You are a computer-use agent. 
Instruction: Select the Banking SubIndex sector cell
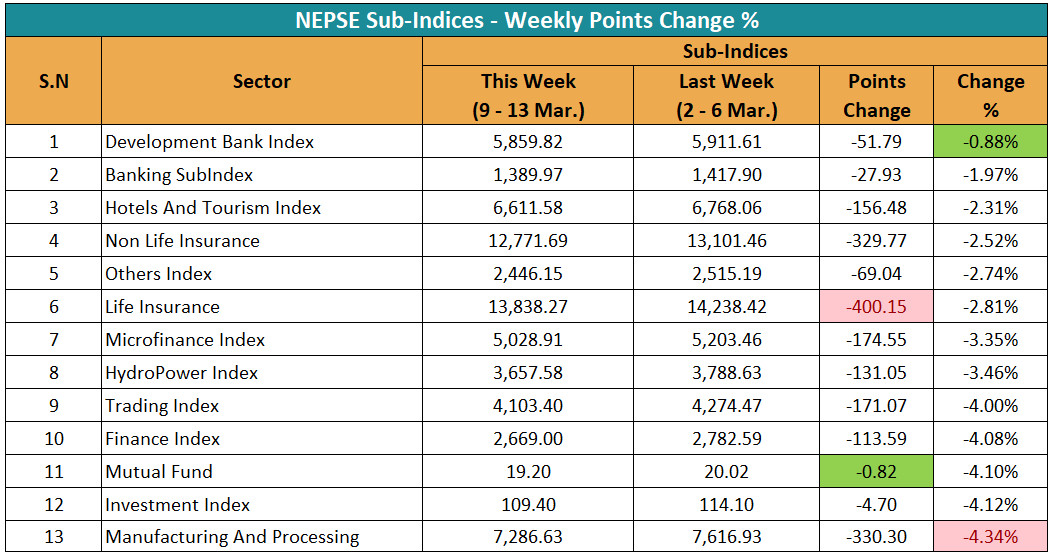pos(180,175)
